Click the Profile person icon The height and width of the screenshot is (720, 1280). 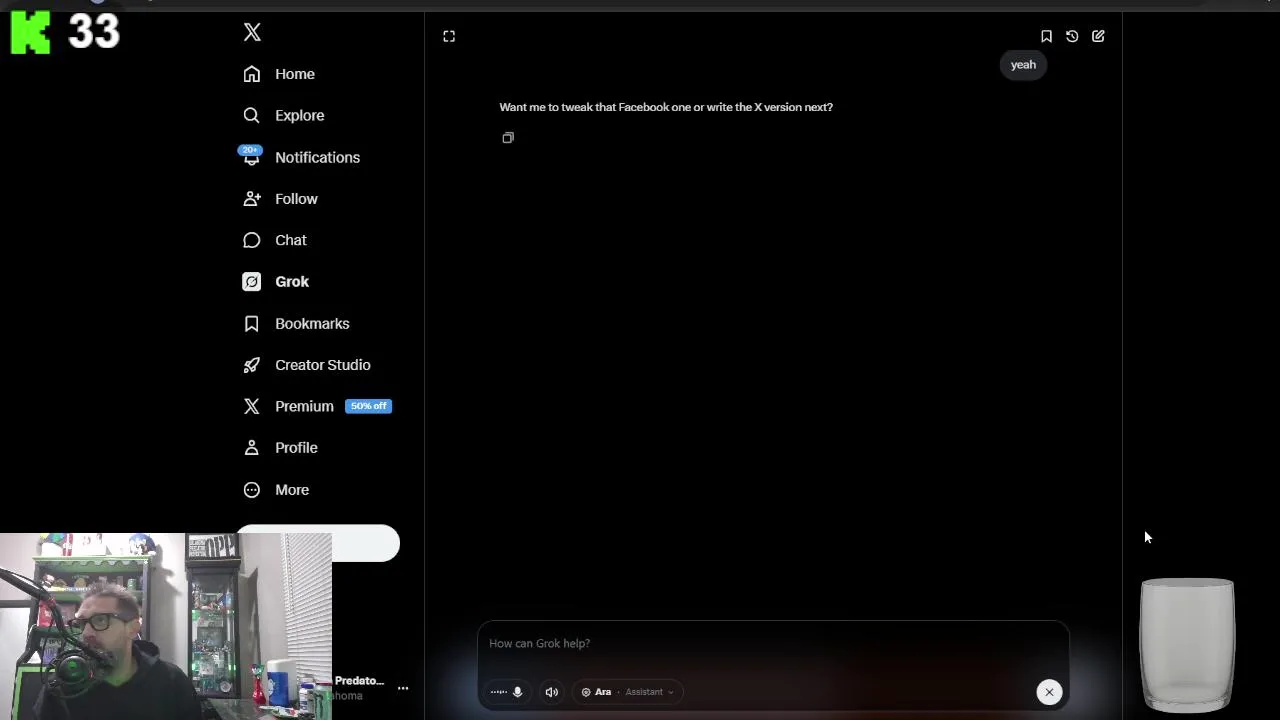pos(252,448)
